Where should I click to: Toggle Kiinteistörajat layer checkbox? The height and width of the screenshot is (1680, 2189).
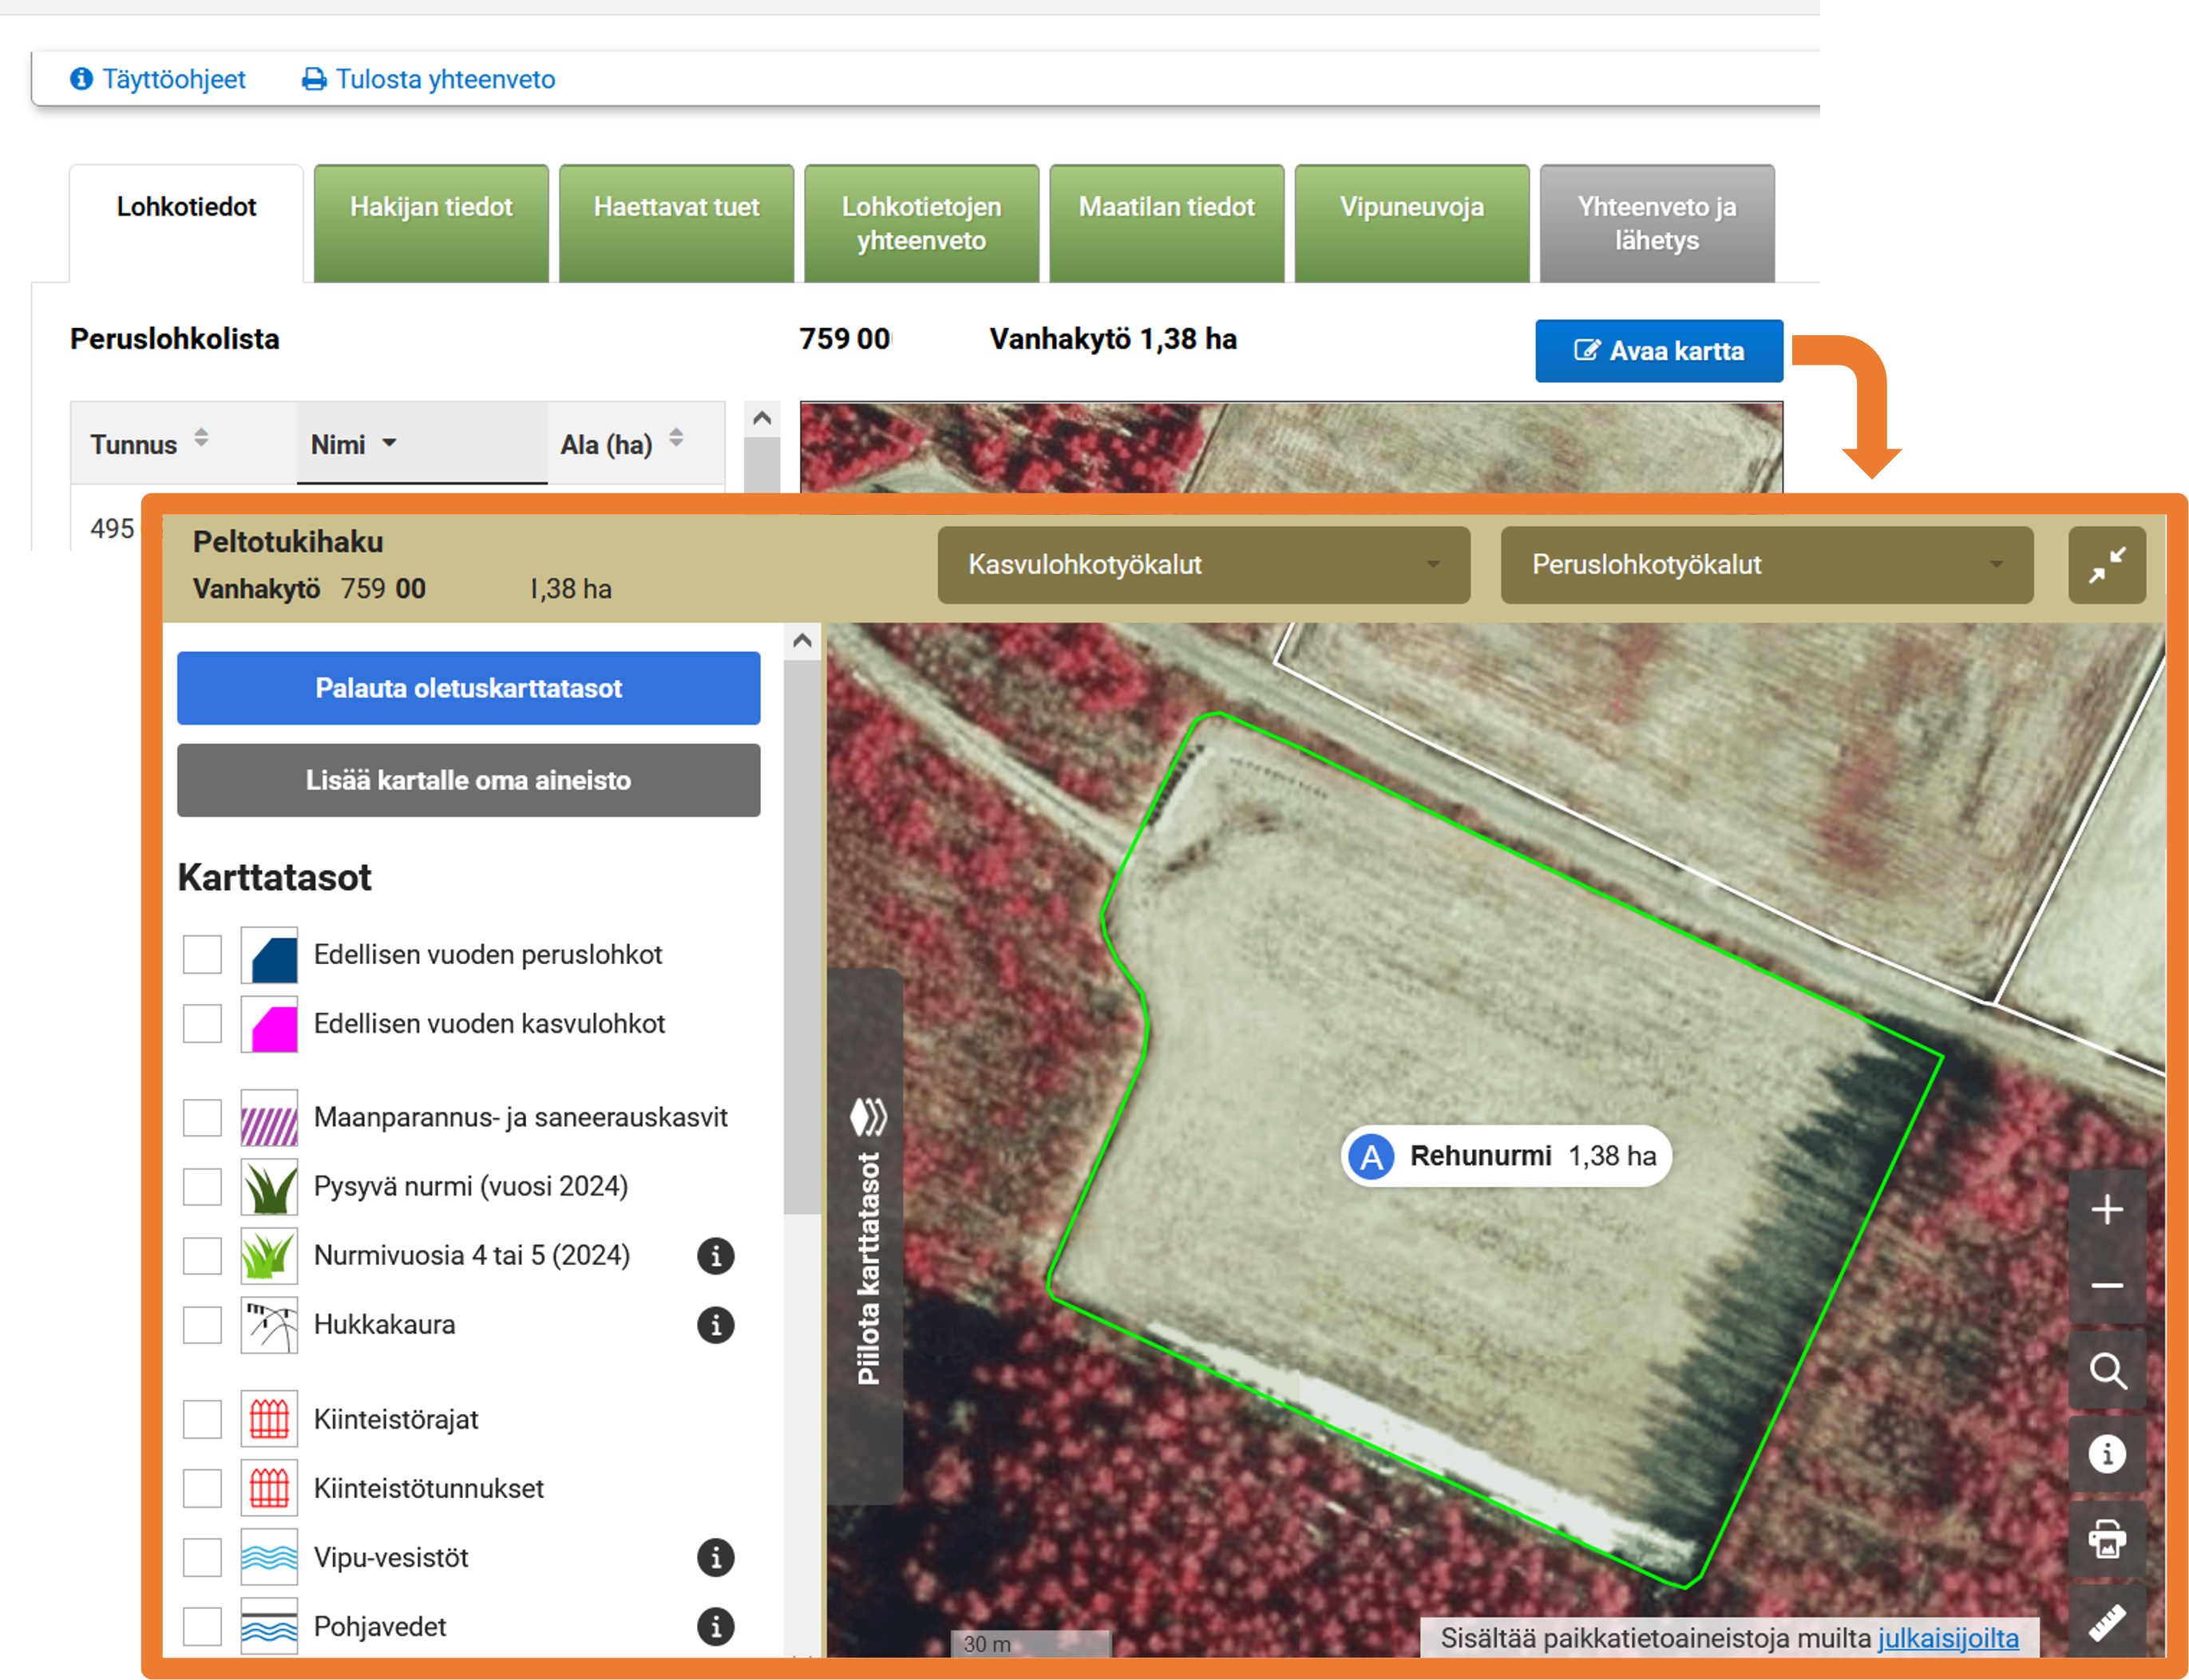click(202, 1419)
